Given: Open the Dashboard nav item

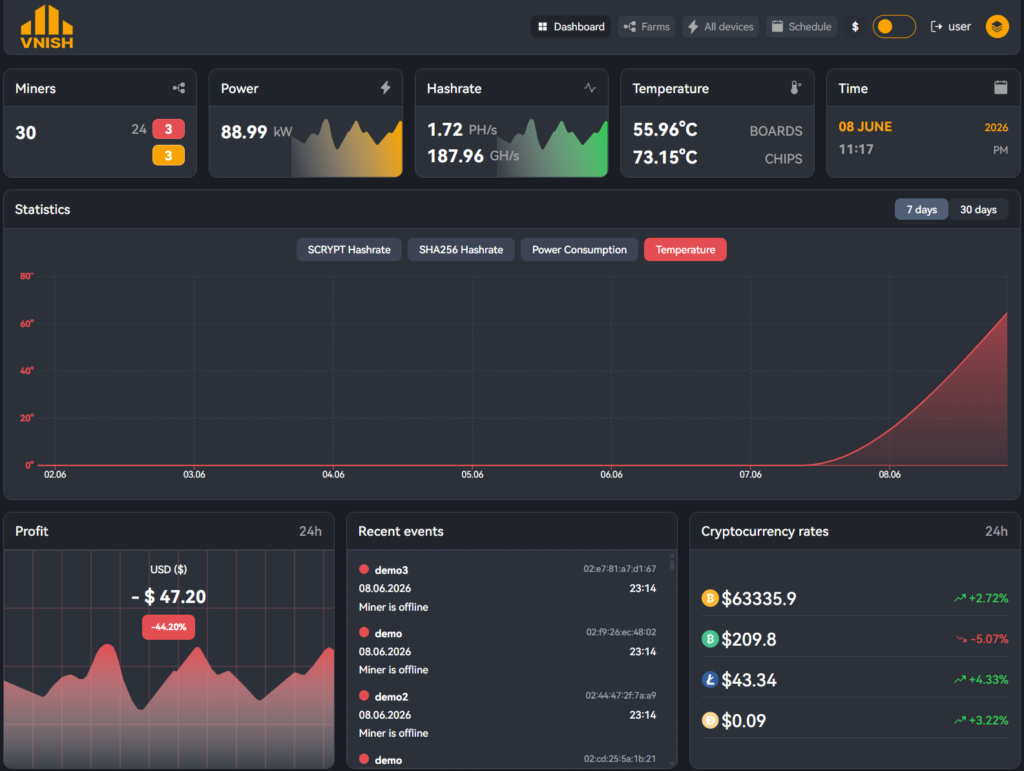Looking at the screenshot, I should coord(571,27).
